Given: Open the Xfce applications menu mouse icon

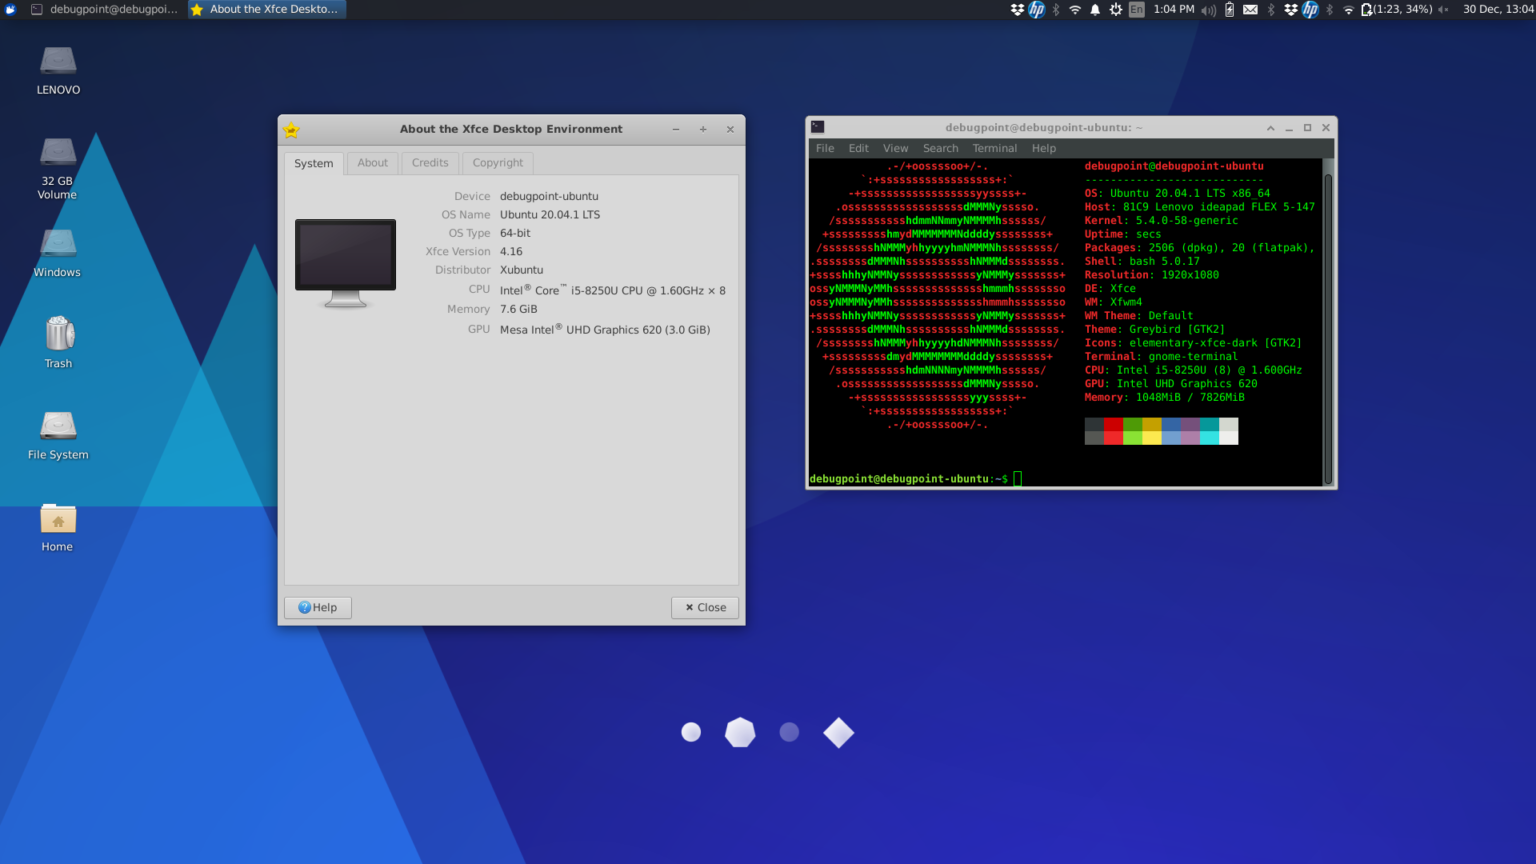Looking at the screenshot, I should [10, 9].
